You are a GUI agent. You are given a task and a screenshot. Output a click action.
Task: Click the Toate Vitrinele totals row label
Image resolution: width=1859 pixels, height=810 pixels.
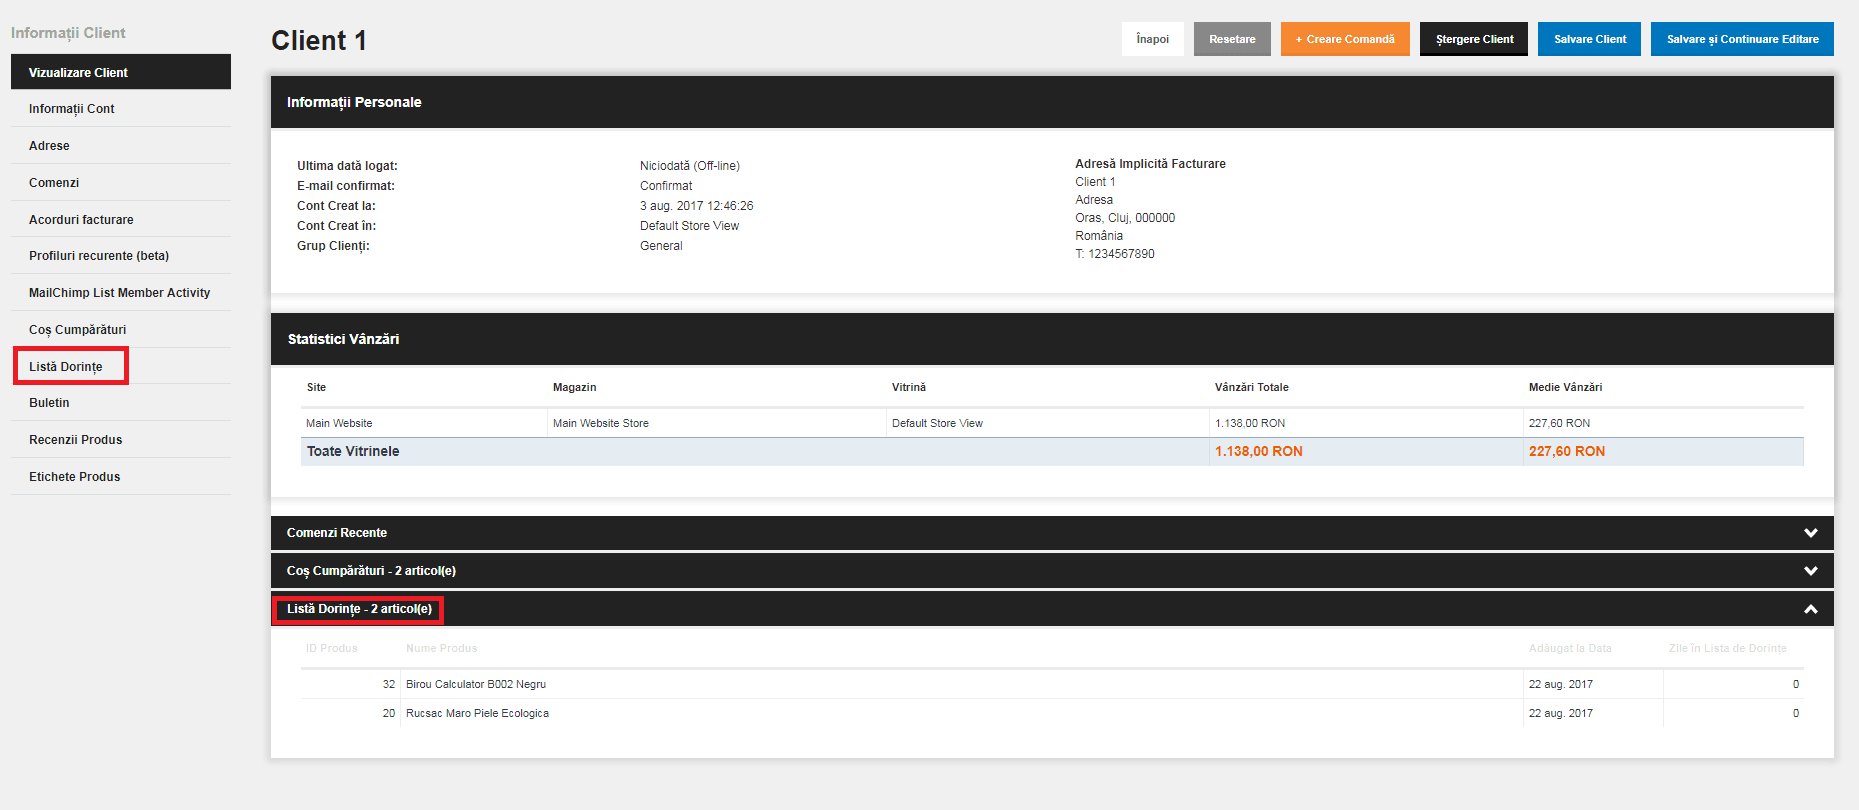353,451
